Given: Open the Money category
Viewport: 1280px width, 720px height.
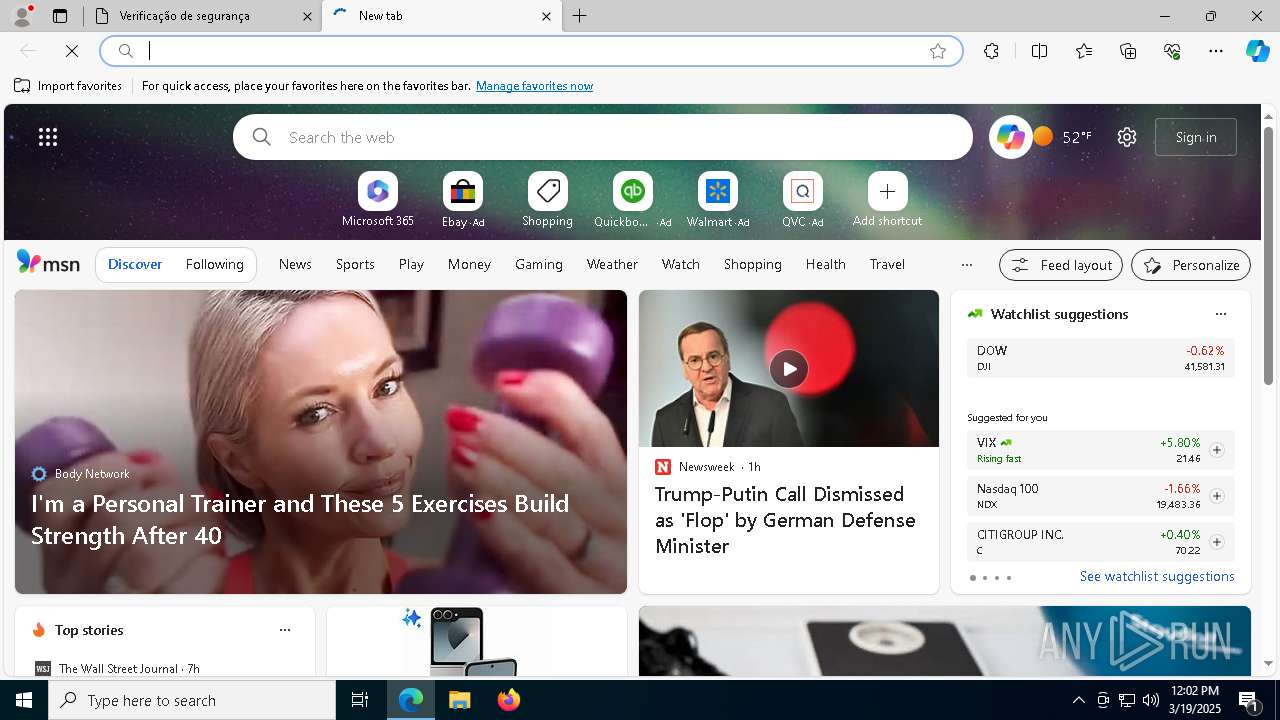Looking at the screenshot, I should click(469, 264).
